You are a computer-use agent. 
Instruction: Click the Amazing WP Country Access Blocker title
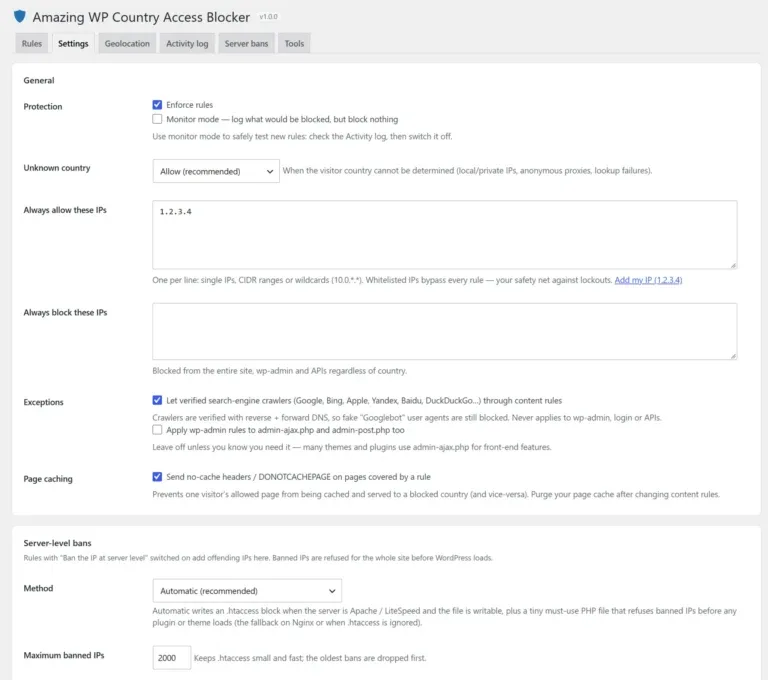point(141,17)
